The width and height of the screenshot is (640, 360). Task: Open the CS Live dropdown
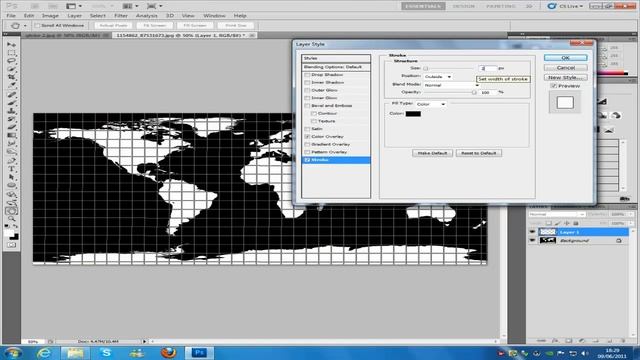[x=566, y=6]
